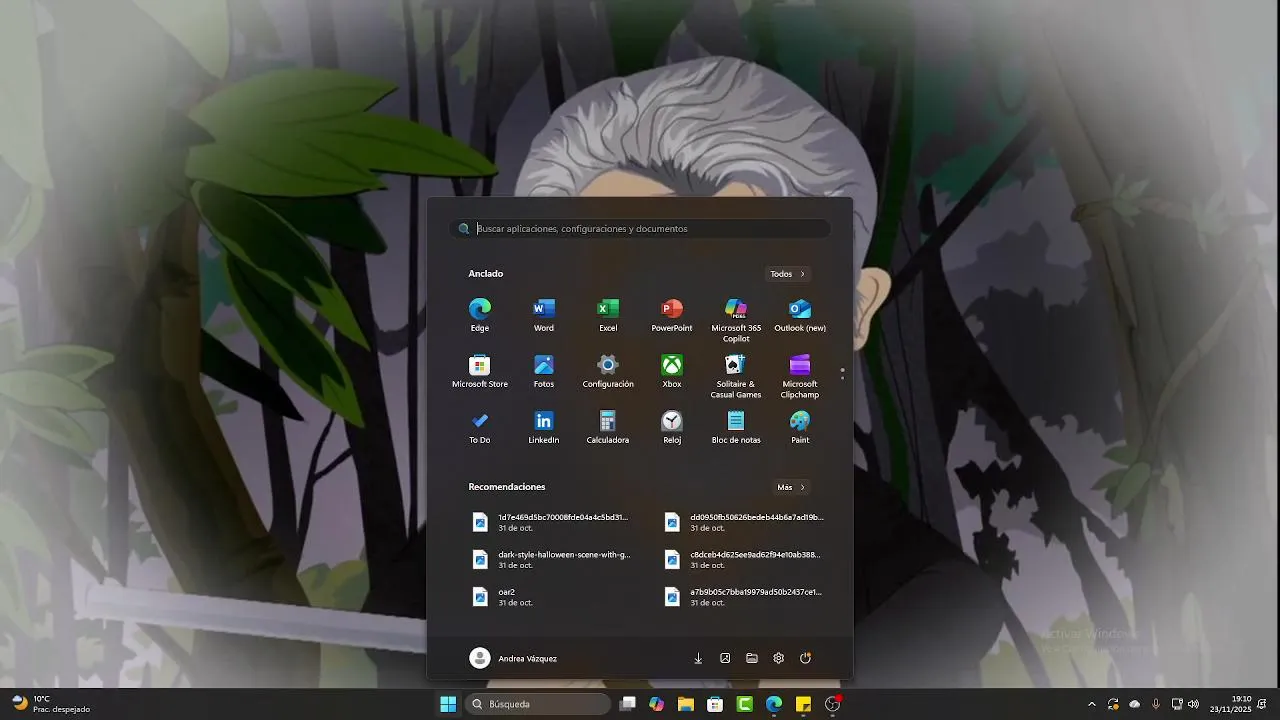Open recommended file starting with dd0950fb

[743, 522]
